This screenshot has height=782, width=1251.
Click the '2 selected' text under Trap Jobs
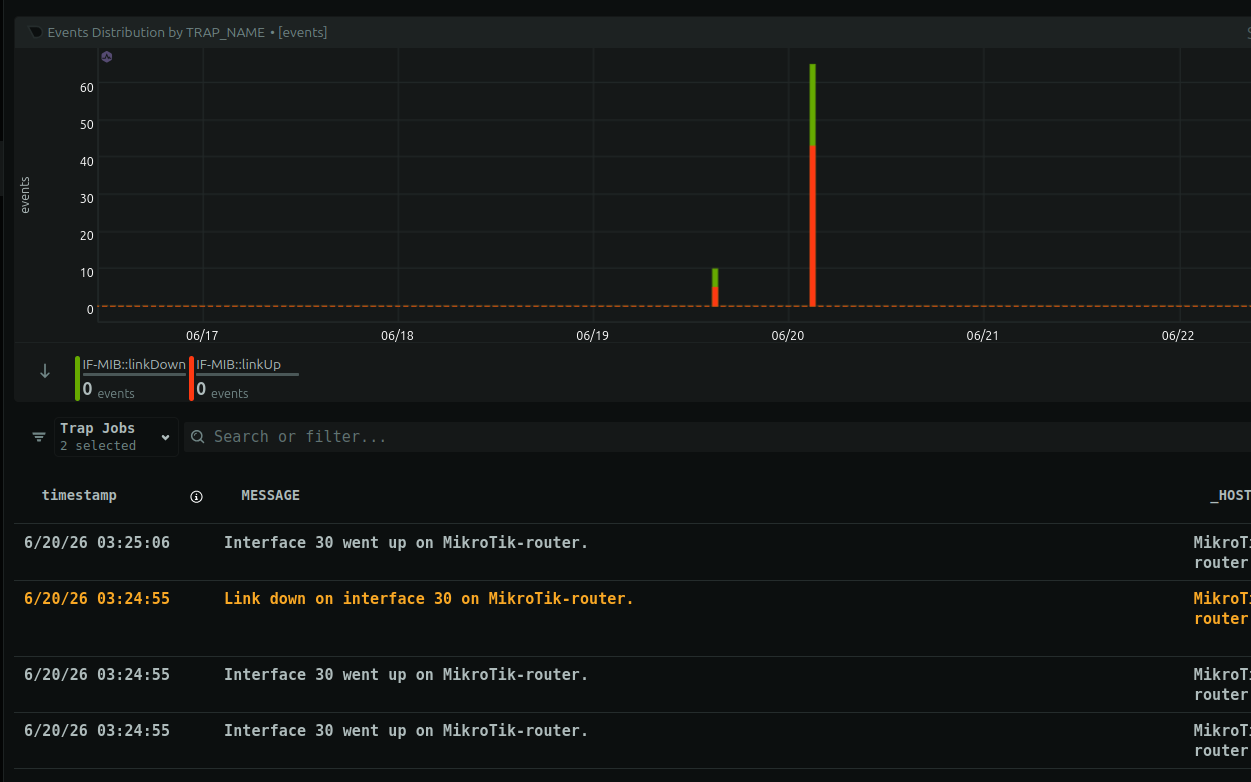point(98,446)
